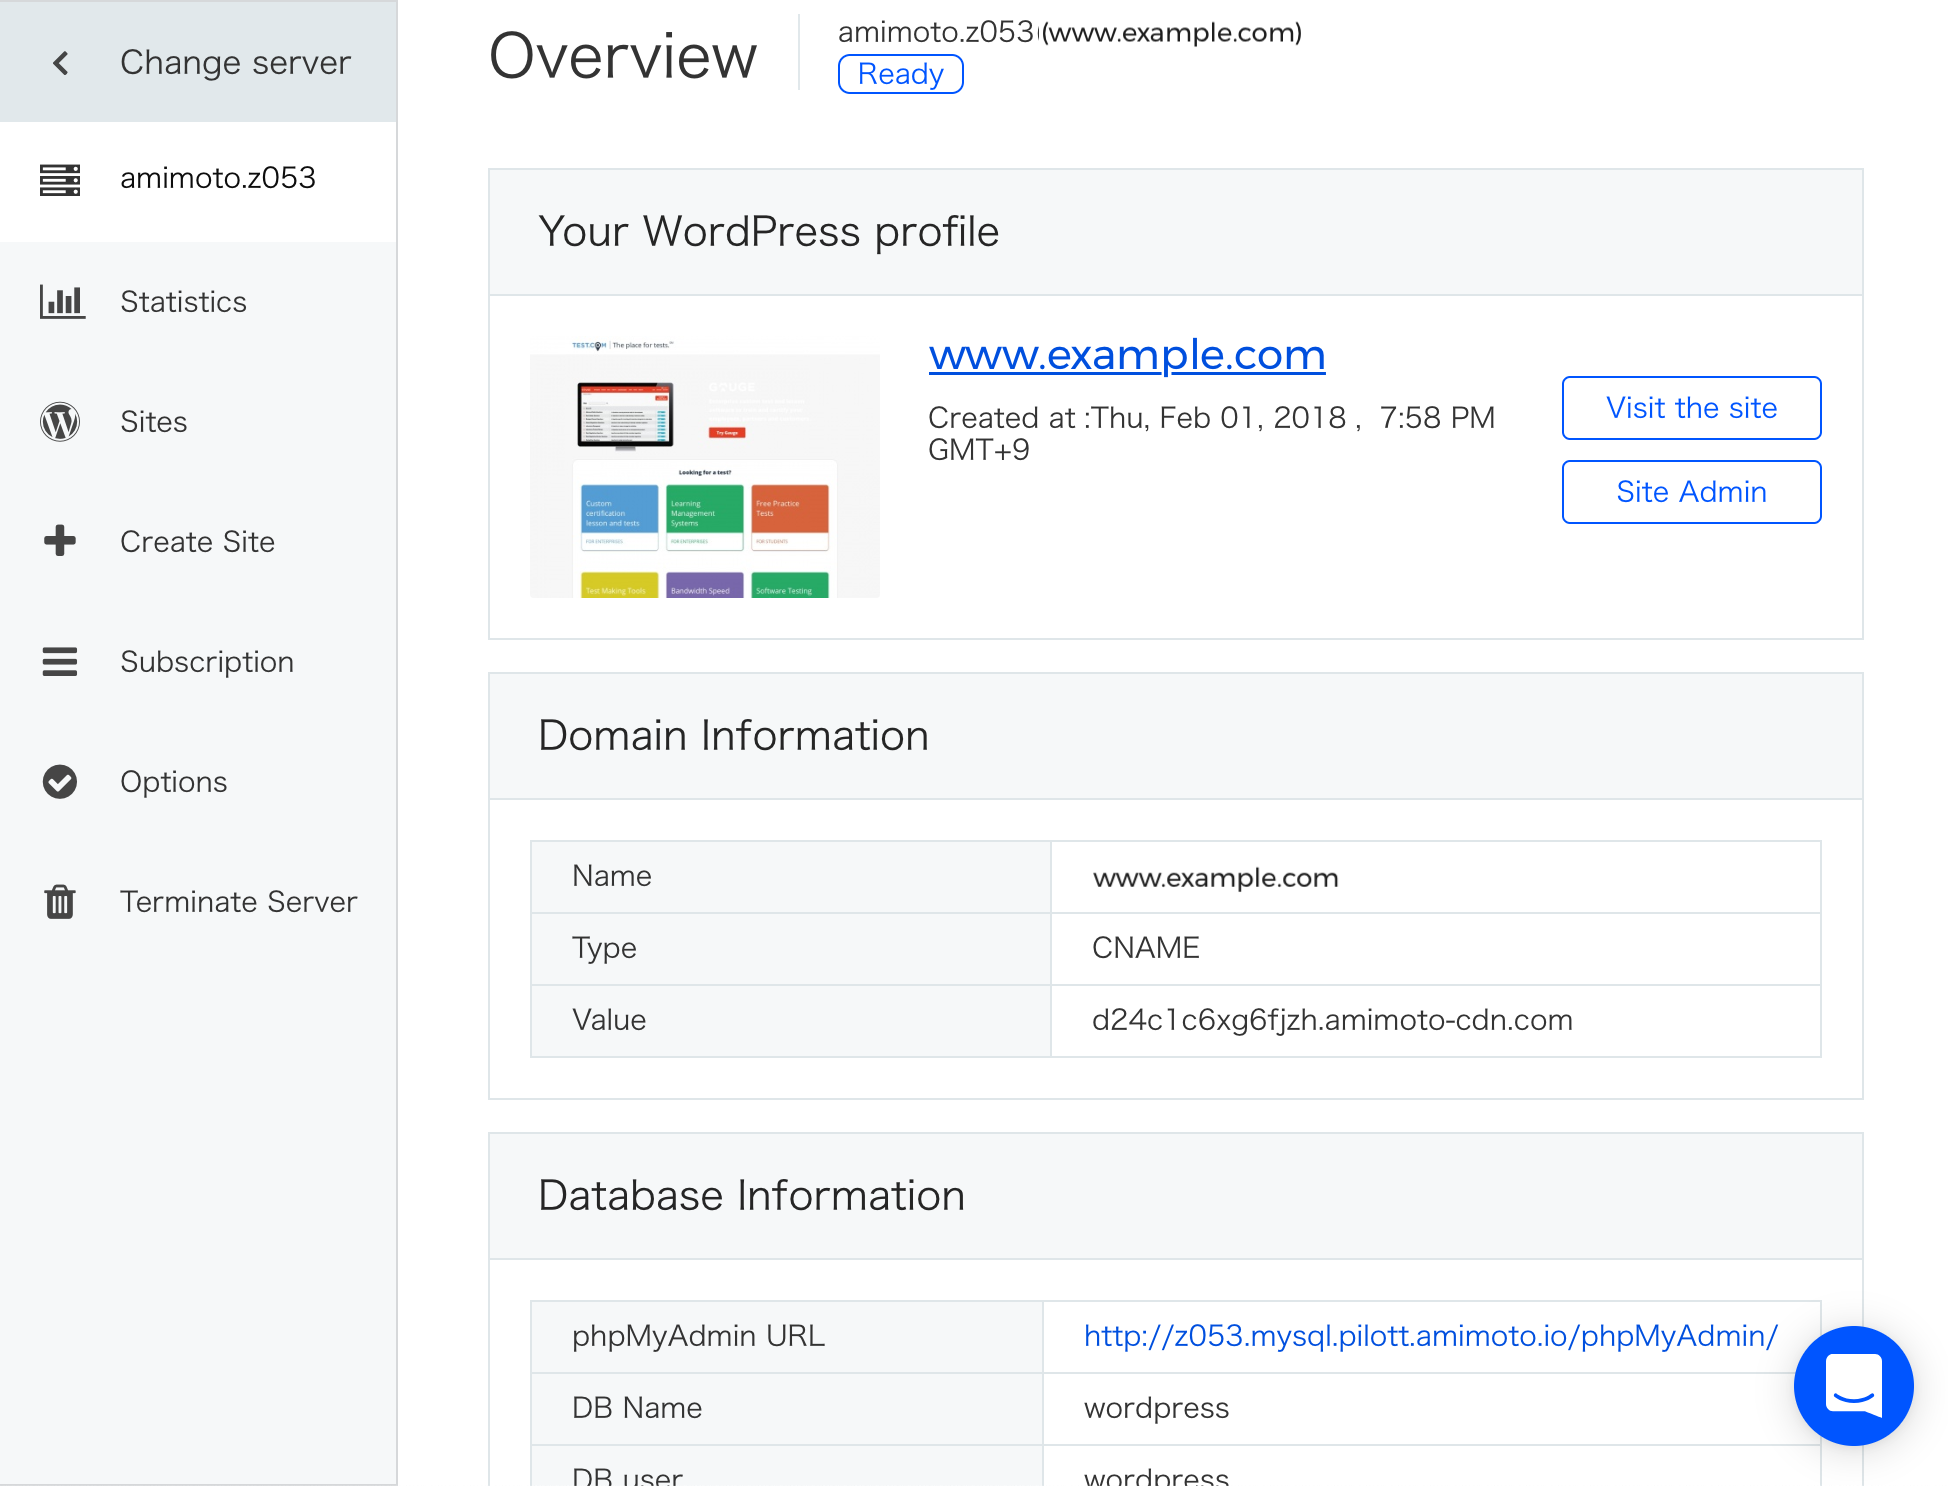Click the plus icon for Create Site
Viewport: 1948px width, 1486px height.
tap(60, 541)
